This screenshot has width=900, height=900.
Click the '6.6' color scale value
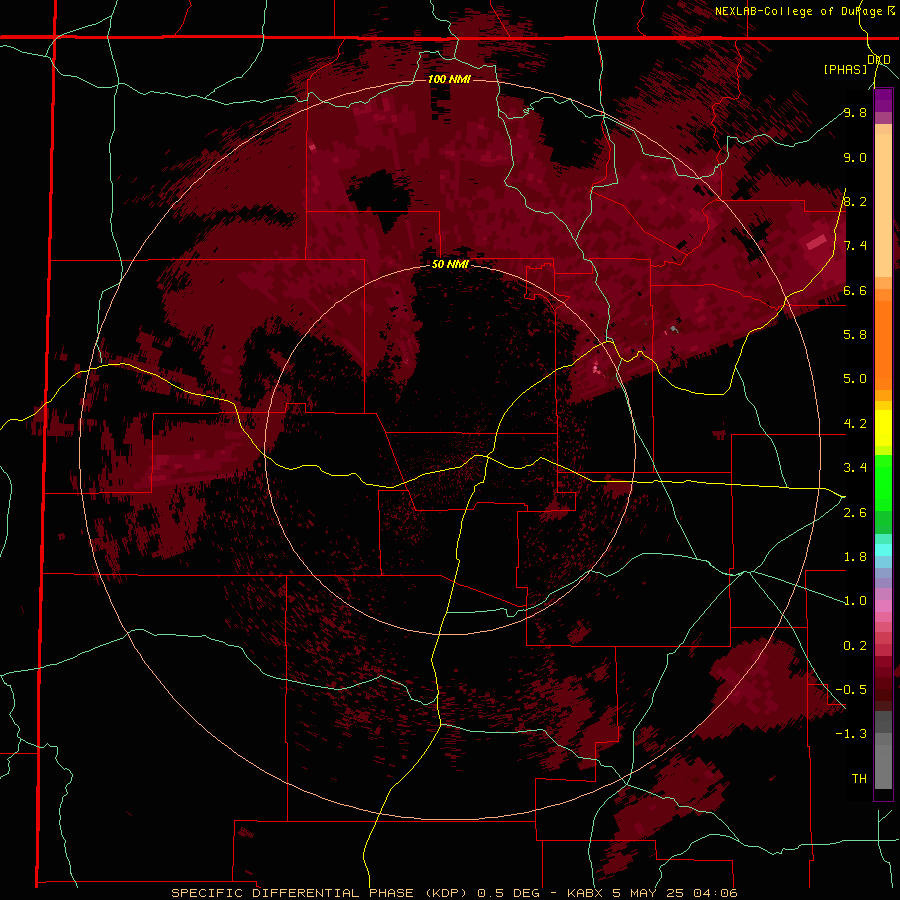[855, 290]
